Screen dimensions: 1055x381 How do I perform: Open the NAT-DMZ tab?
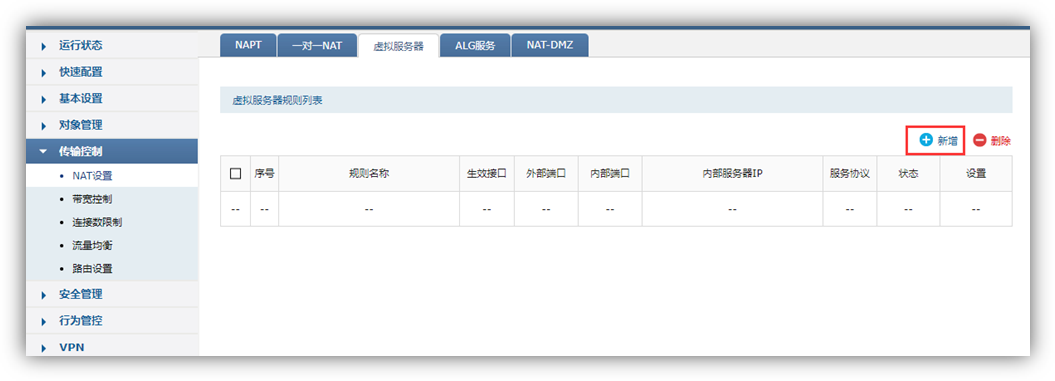pos(550,45)
